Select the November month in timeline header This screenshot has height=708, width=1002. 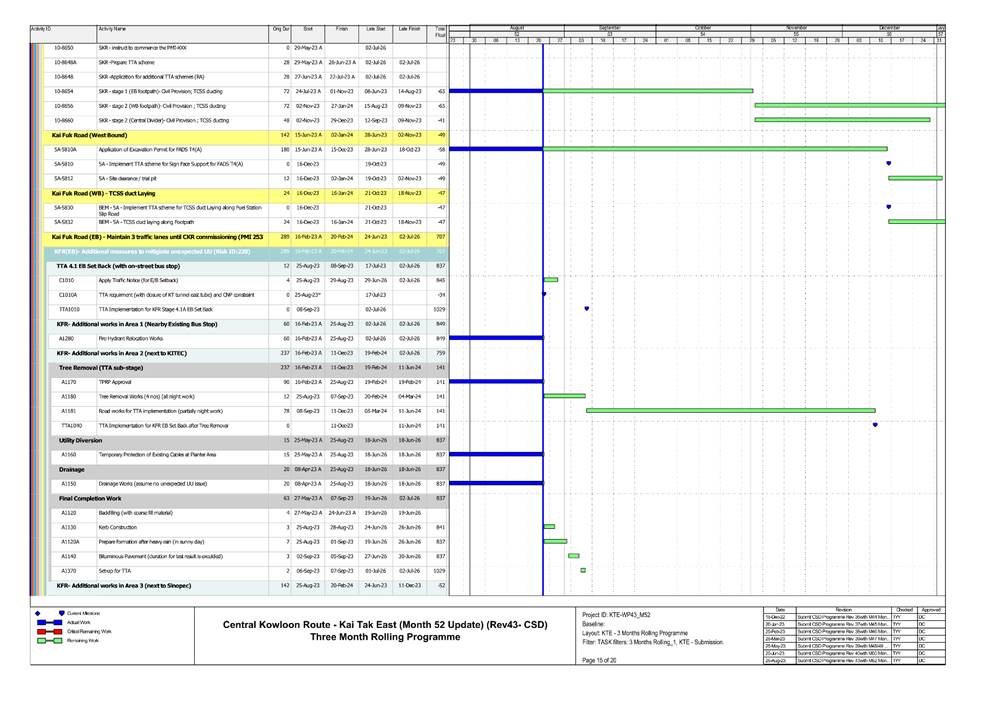797,27
